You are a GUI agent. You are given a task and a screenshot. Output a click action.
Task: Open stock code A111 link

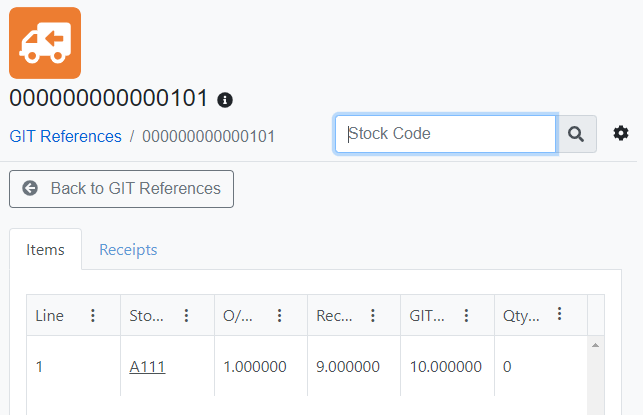coord(147,367)
